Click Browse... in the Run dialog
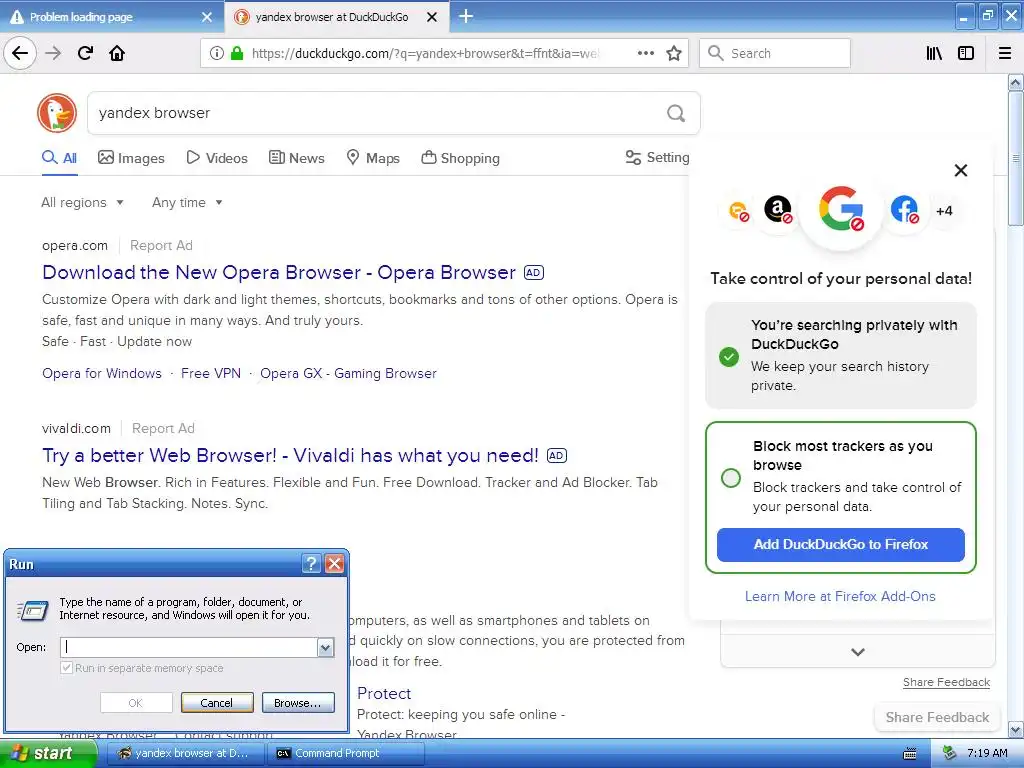The width and height of the screenshot is (1024, 768). point(298,703)
